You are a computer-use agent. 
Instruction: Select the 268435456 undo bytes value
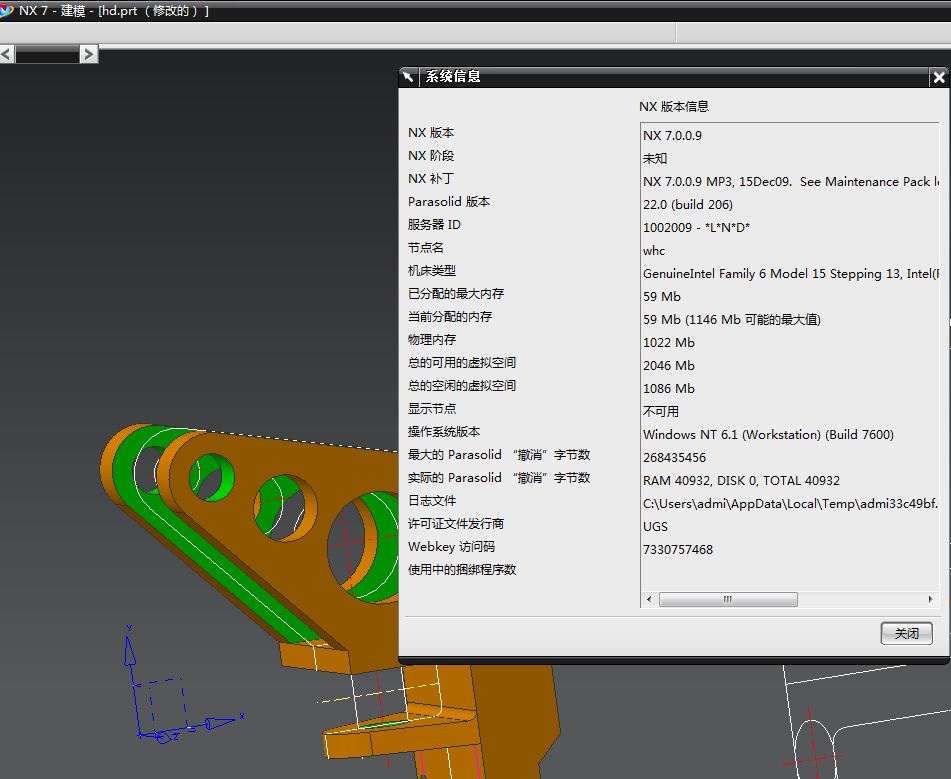(x=674, y=458)
